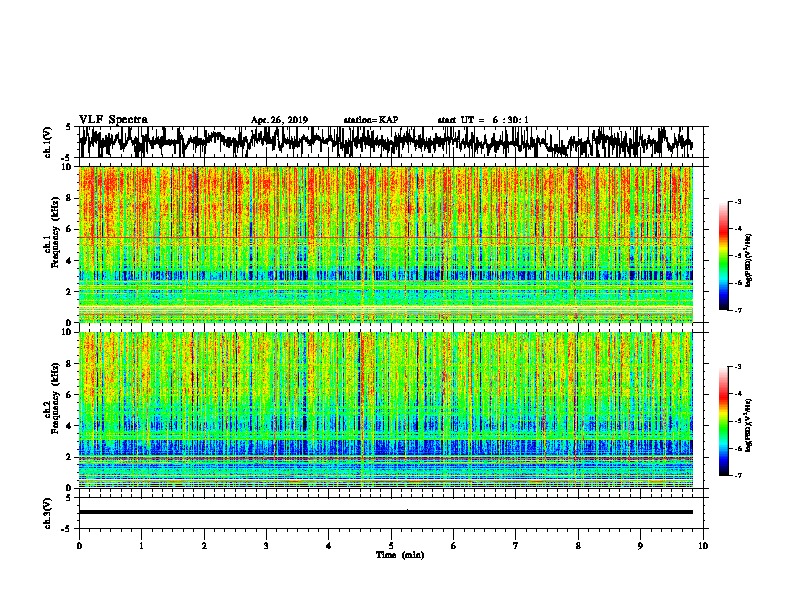Click time axis tick label "1"
This screenshot has height=612, width=792.
pyautogui.click(x=141, y=546)
